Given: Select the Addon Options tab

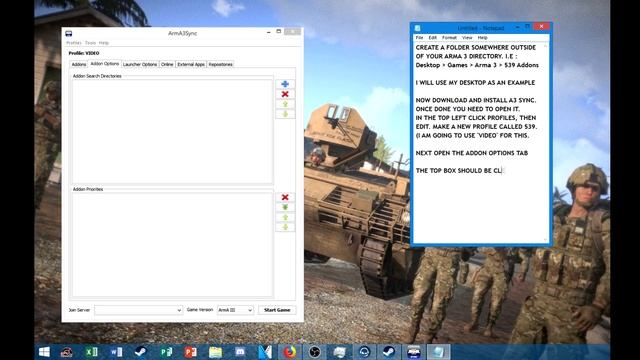Looking at the screenshot, I should tap(104, 64).
